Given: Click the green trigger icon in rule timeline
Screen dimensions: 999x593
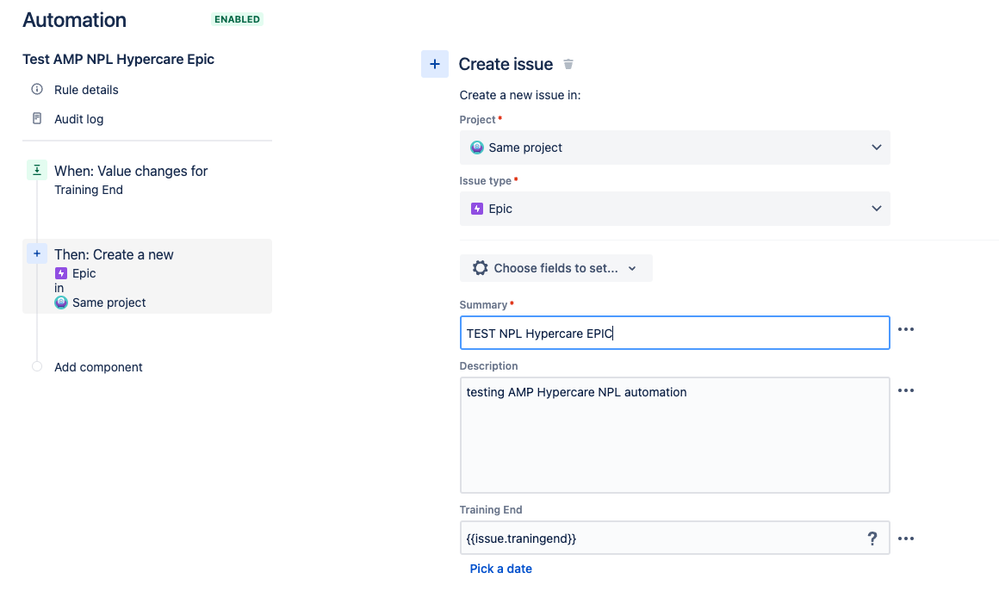Looking at the screenshot, I should coord(37,171).
